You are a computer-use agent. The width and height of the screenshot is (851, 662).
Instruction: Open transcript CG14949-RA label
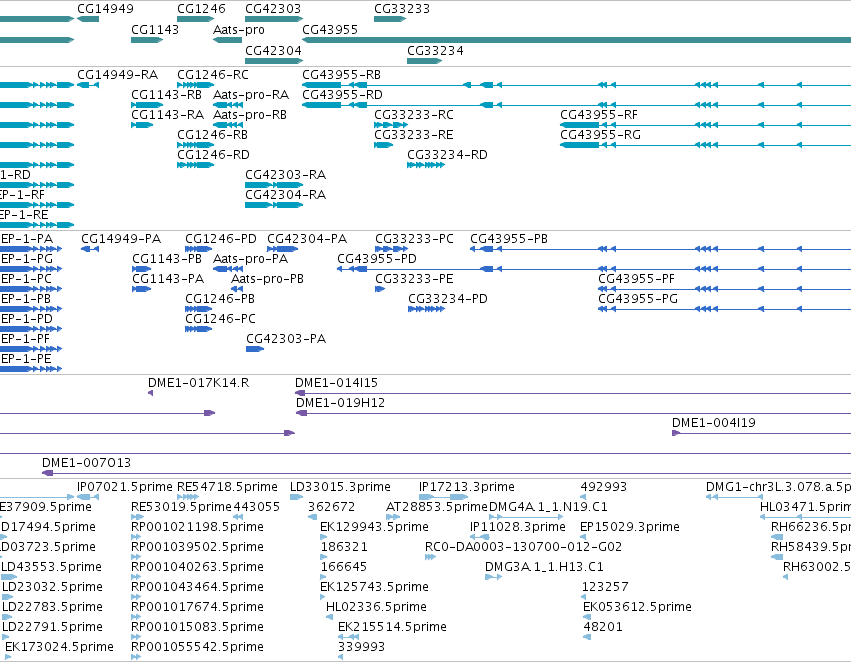point(118,74)
